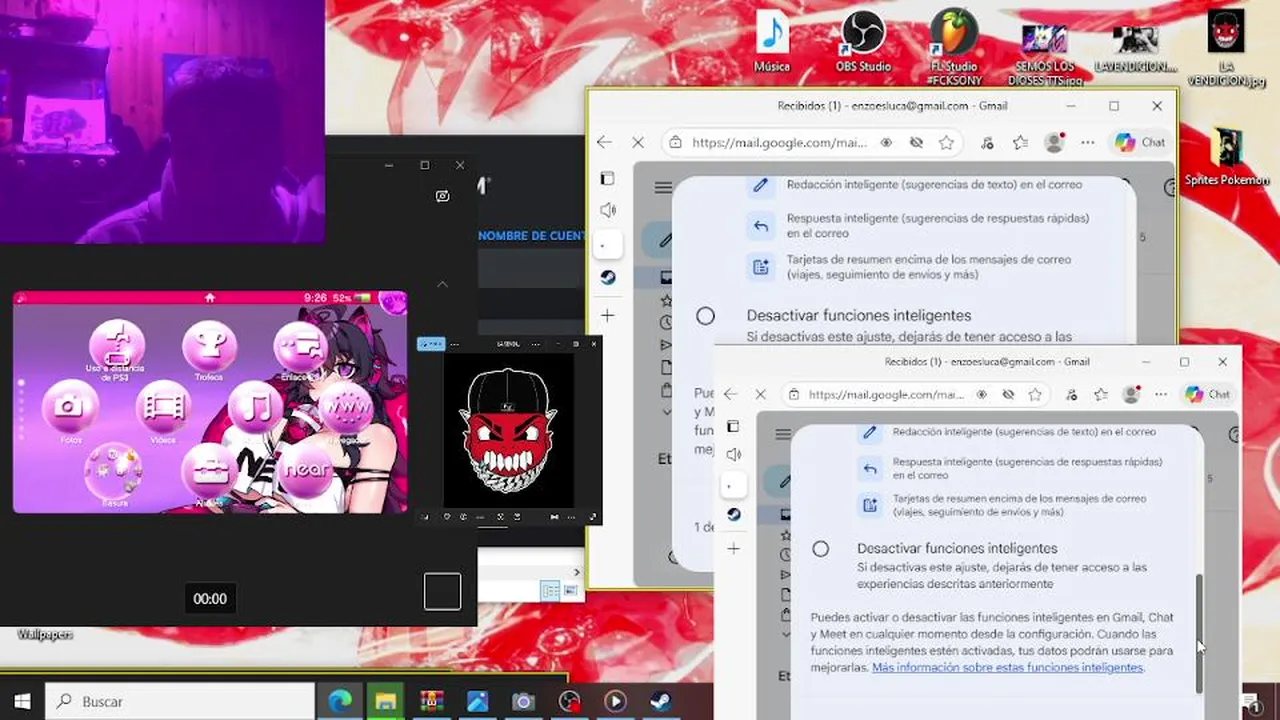
Task: Add favorite star in front Gmail window
Action: coord(1035,395)
